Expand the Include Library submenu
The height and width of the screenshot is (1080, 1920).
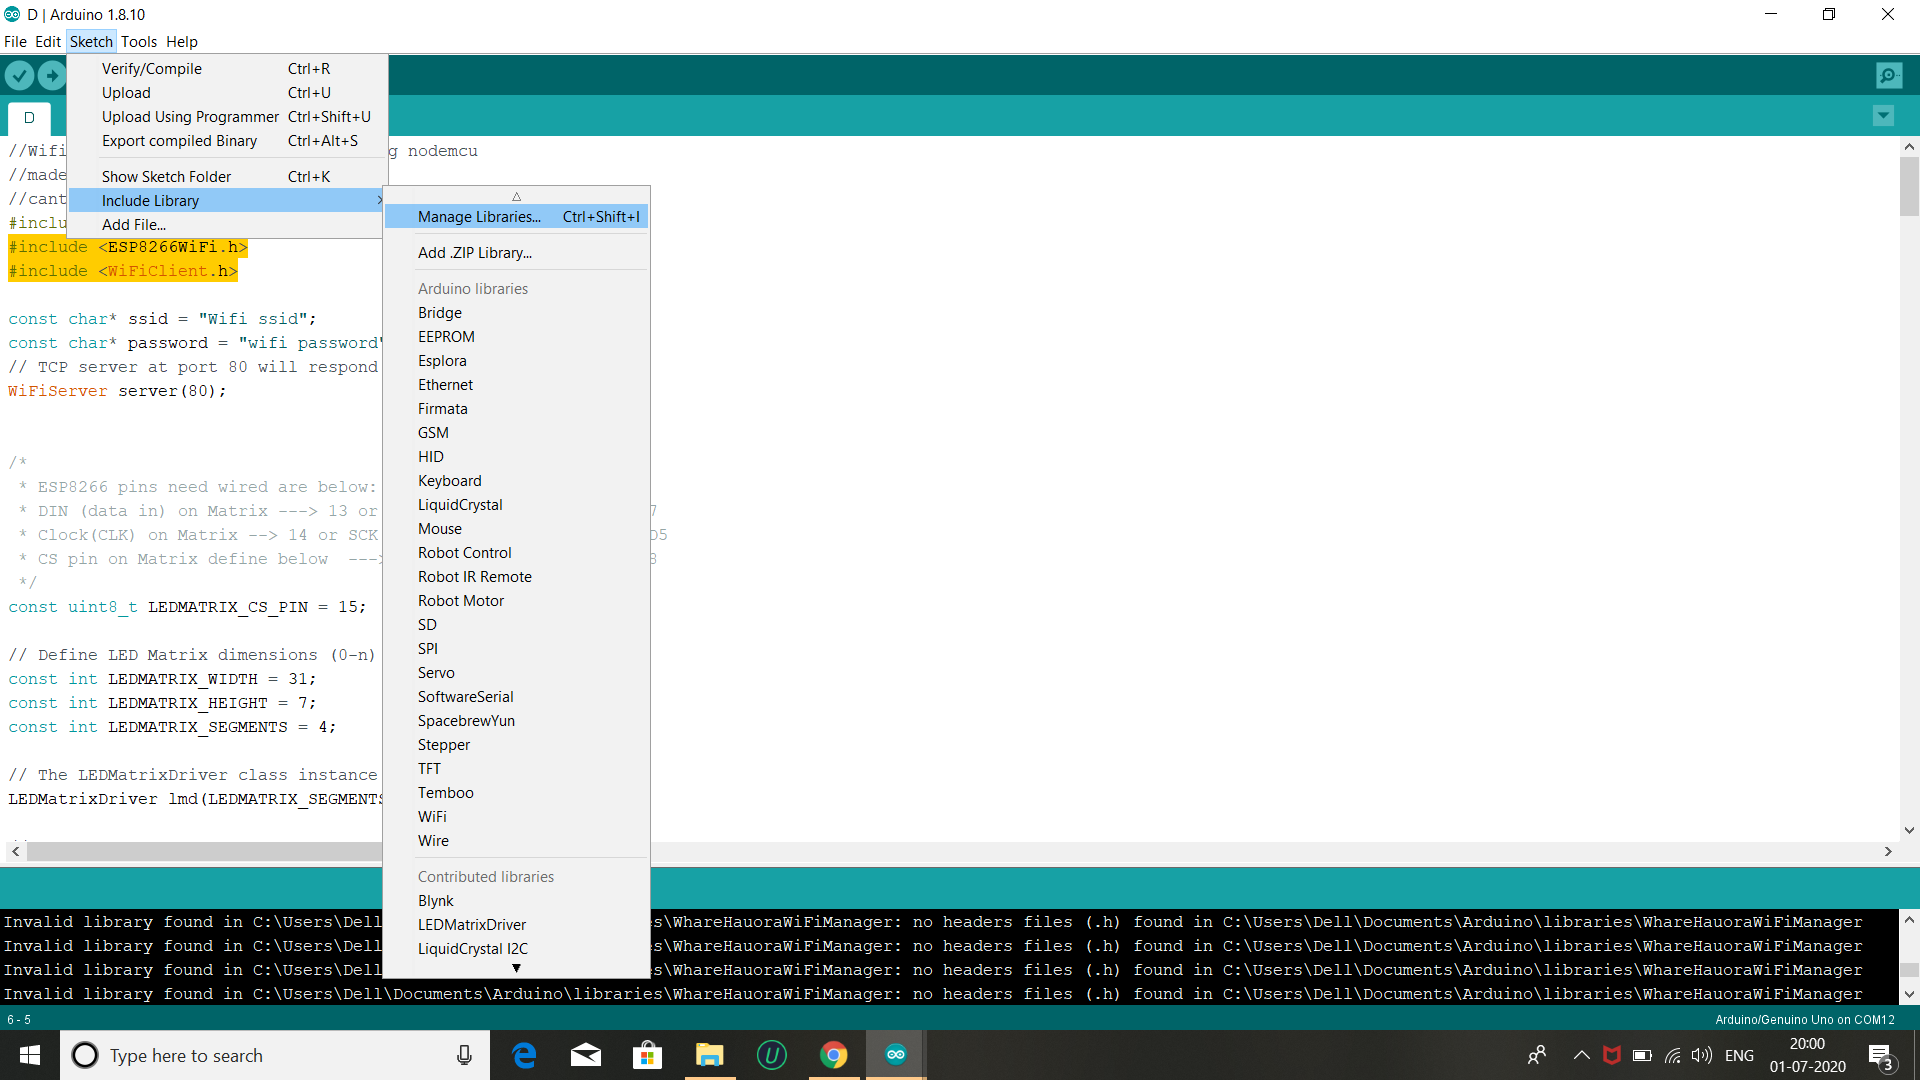click(149, 199)
